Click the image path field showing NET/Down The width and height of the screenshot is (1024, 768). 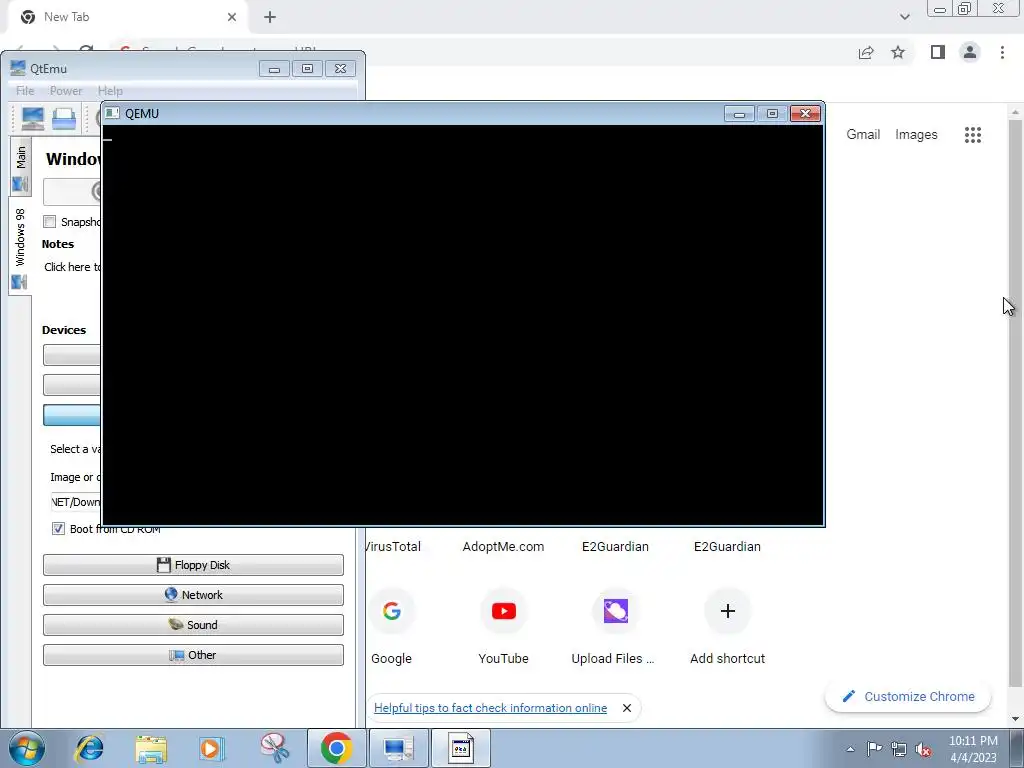coord(76,502)
